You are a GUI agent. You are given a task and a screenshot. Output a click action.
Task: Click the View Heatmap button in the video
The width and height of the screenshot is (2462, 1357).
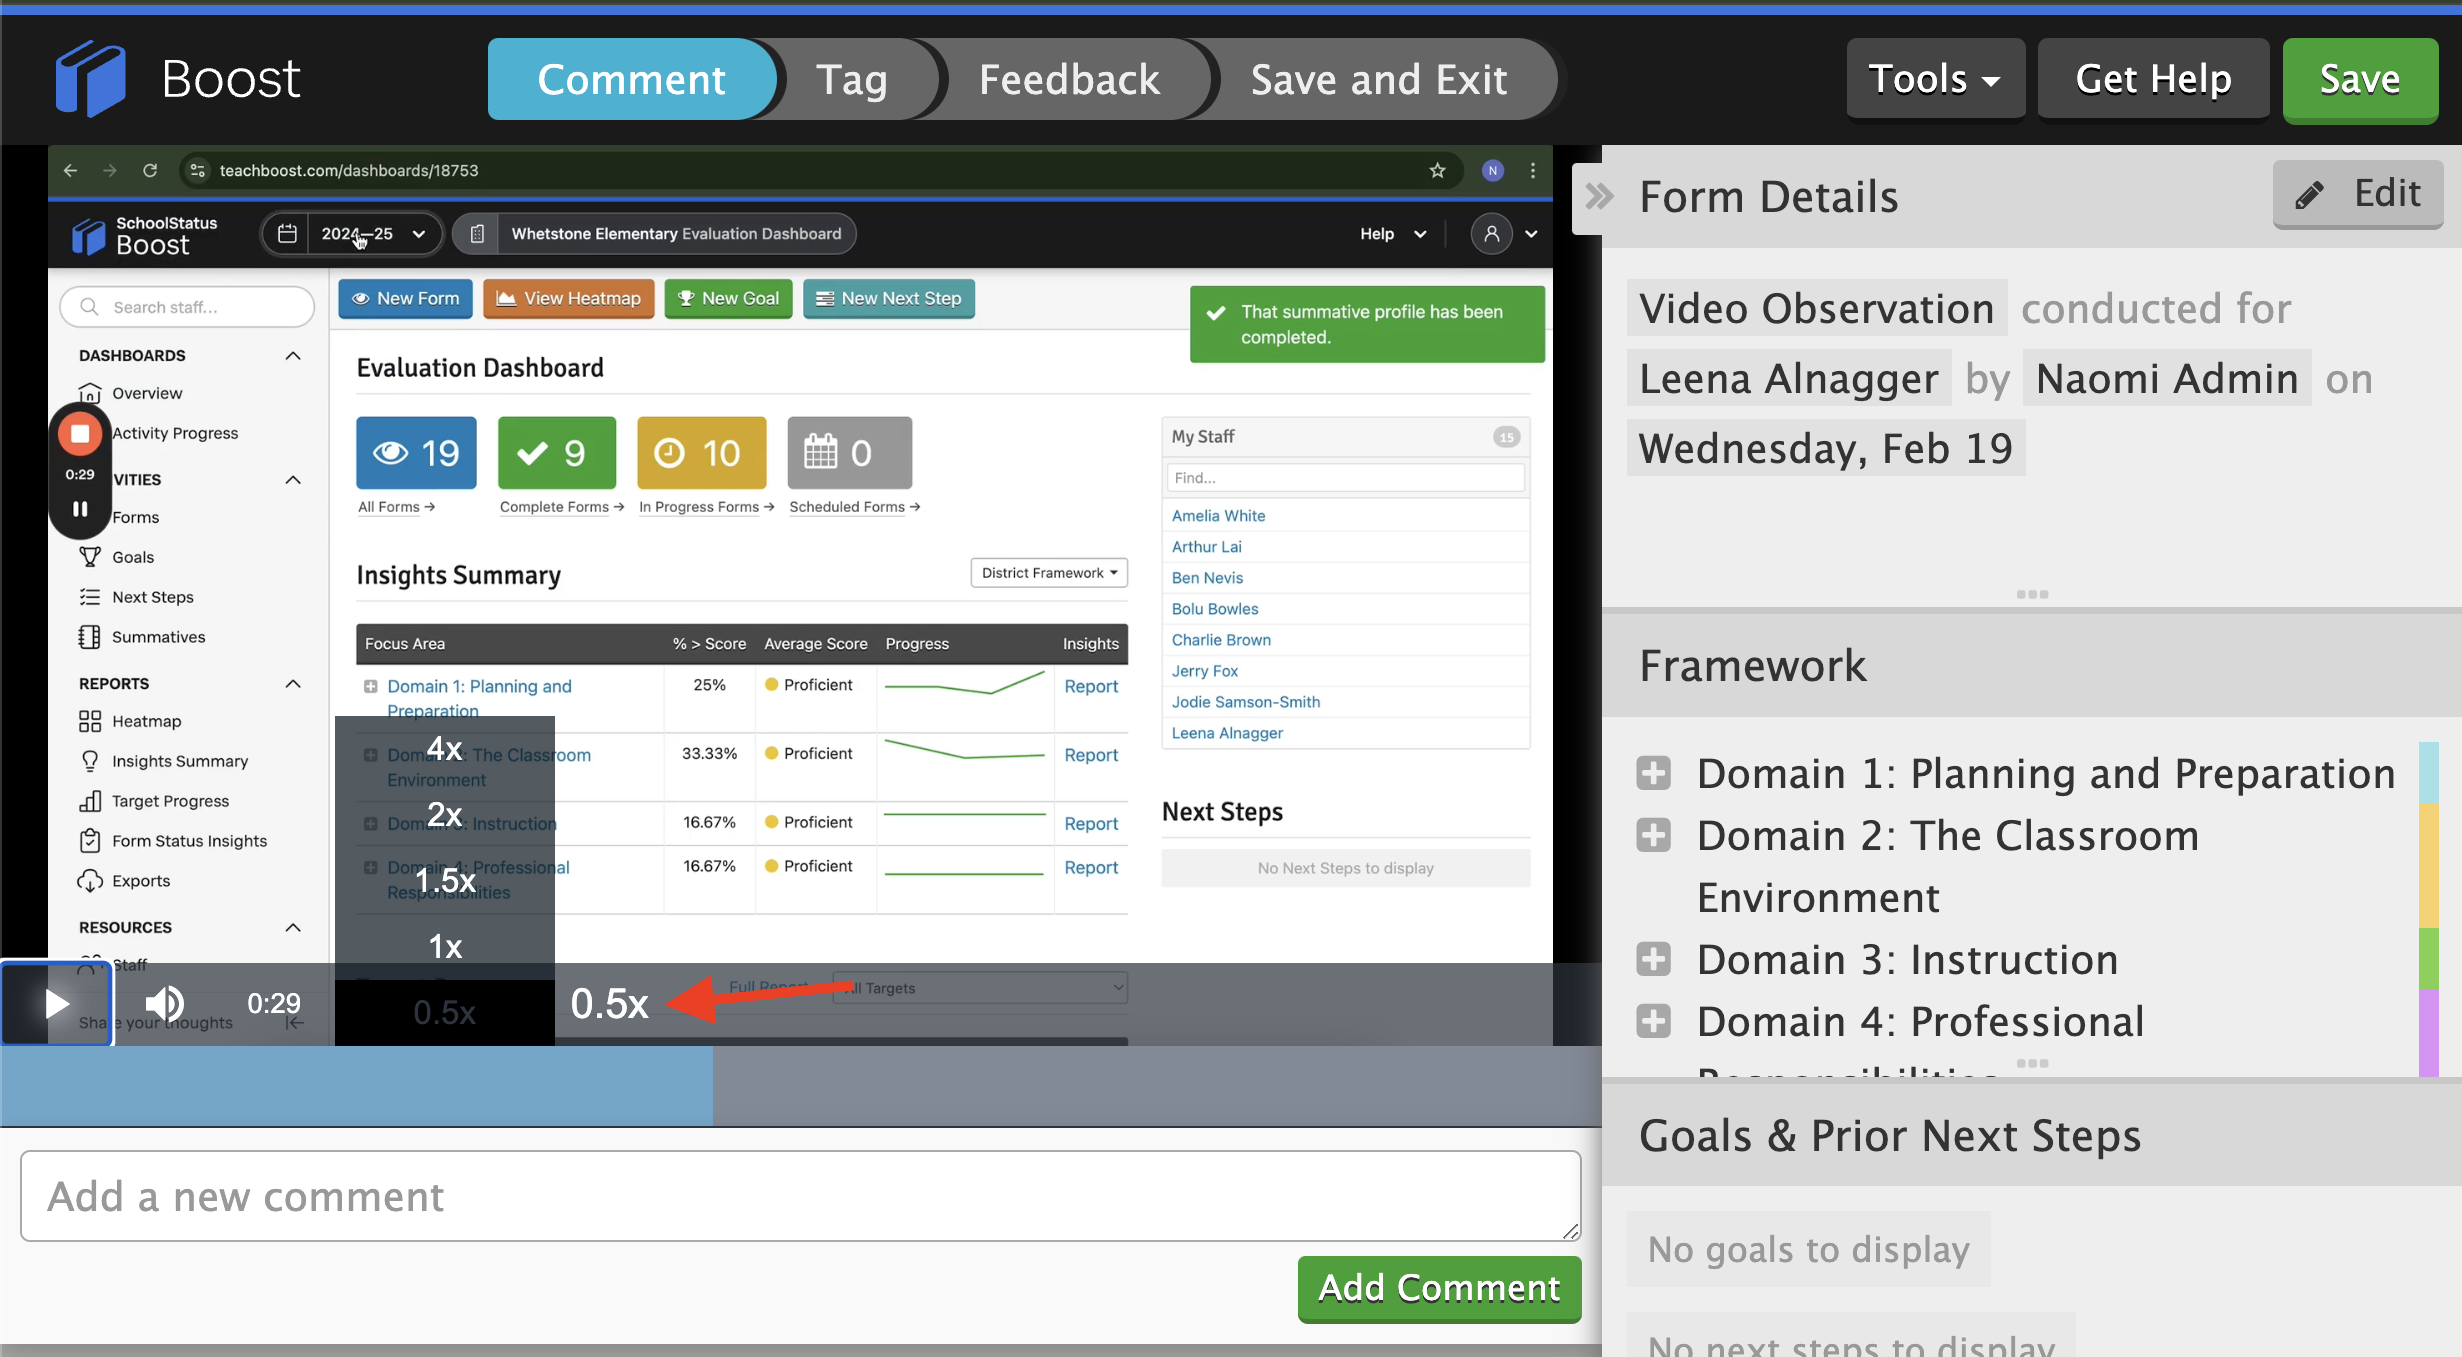[x=568, y=298]
